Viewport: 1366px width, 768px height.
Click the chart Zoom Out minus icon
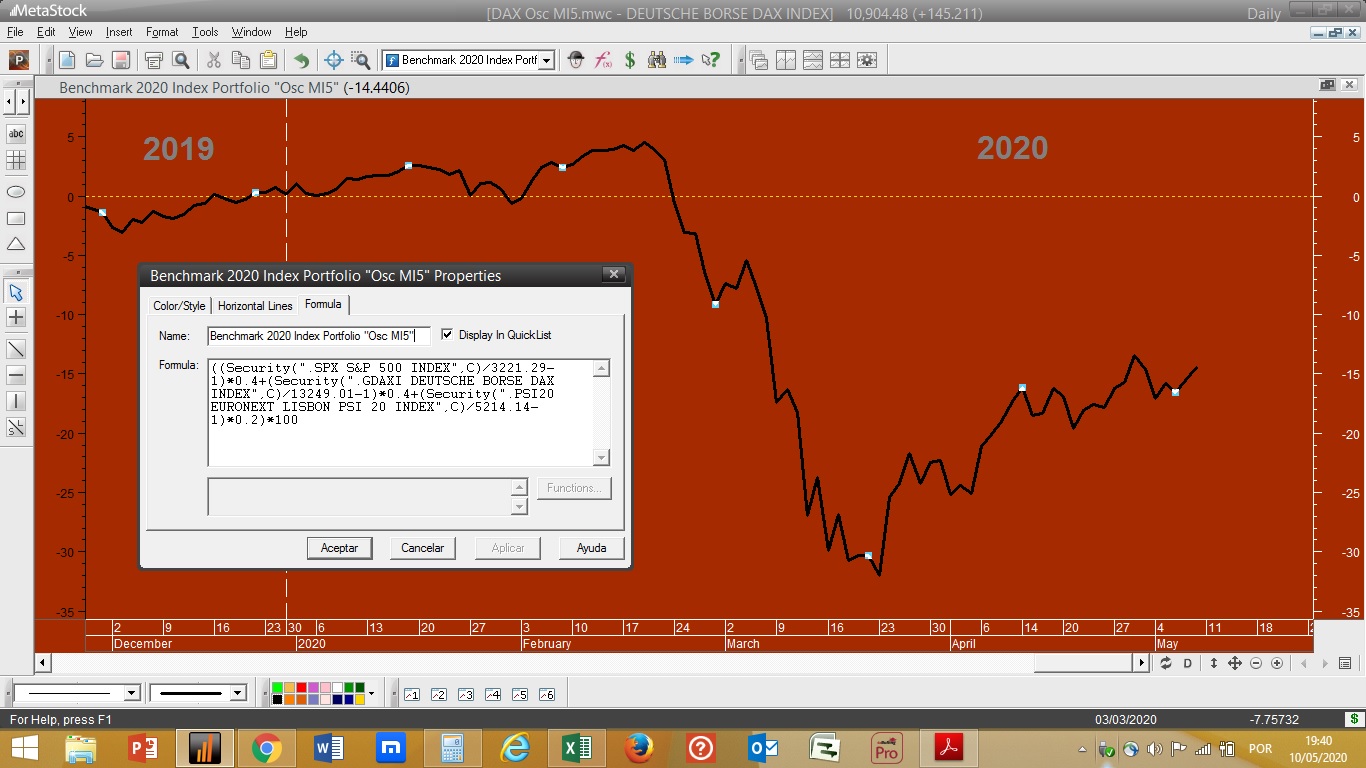pos(1256,663)
